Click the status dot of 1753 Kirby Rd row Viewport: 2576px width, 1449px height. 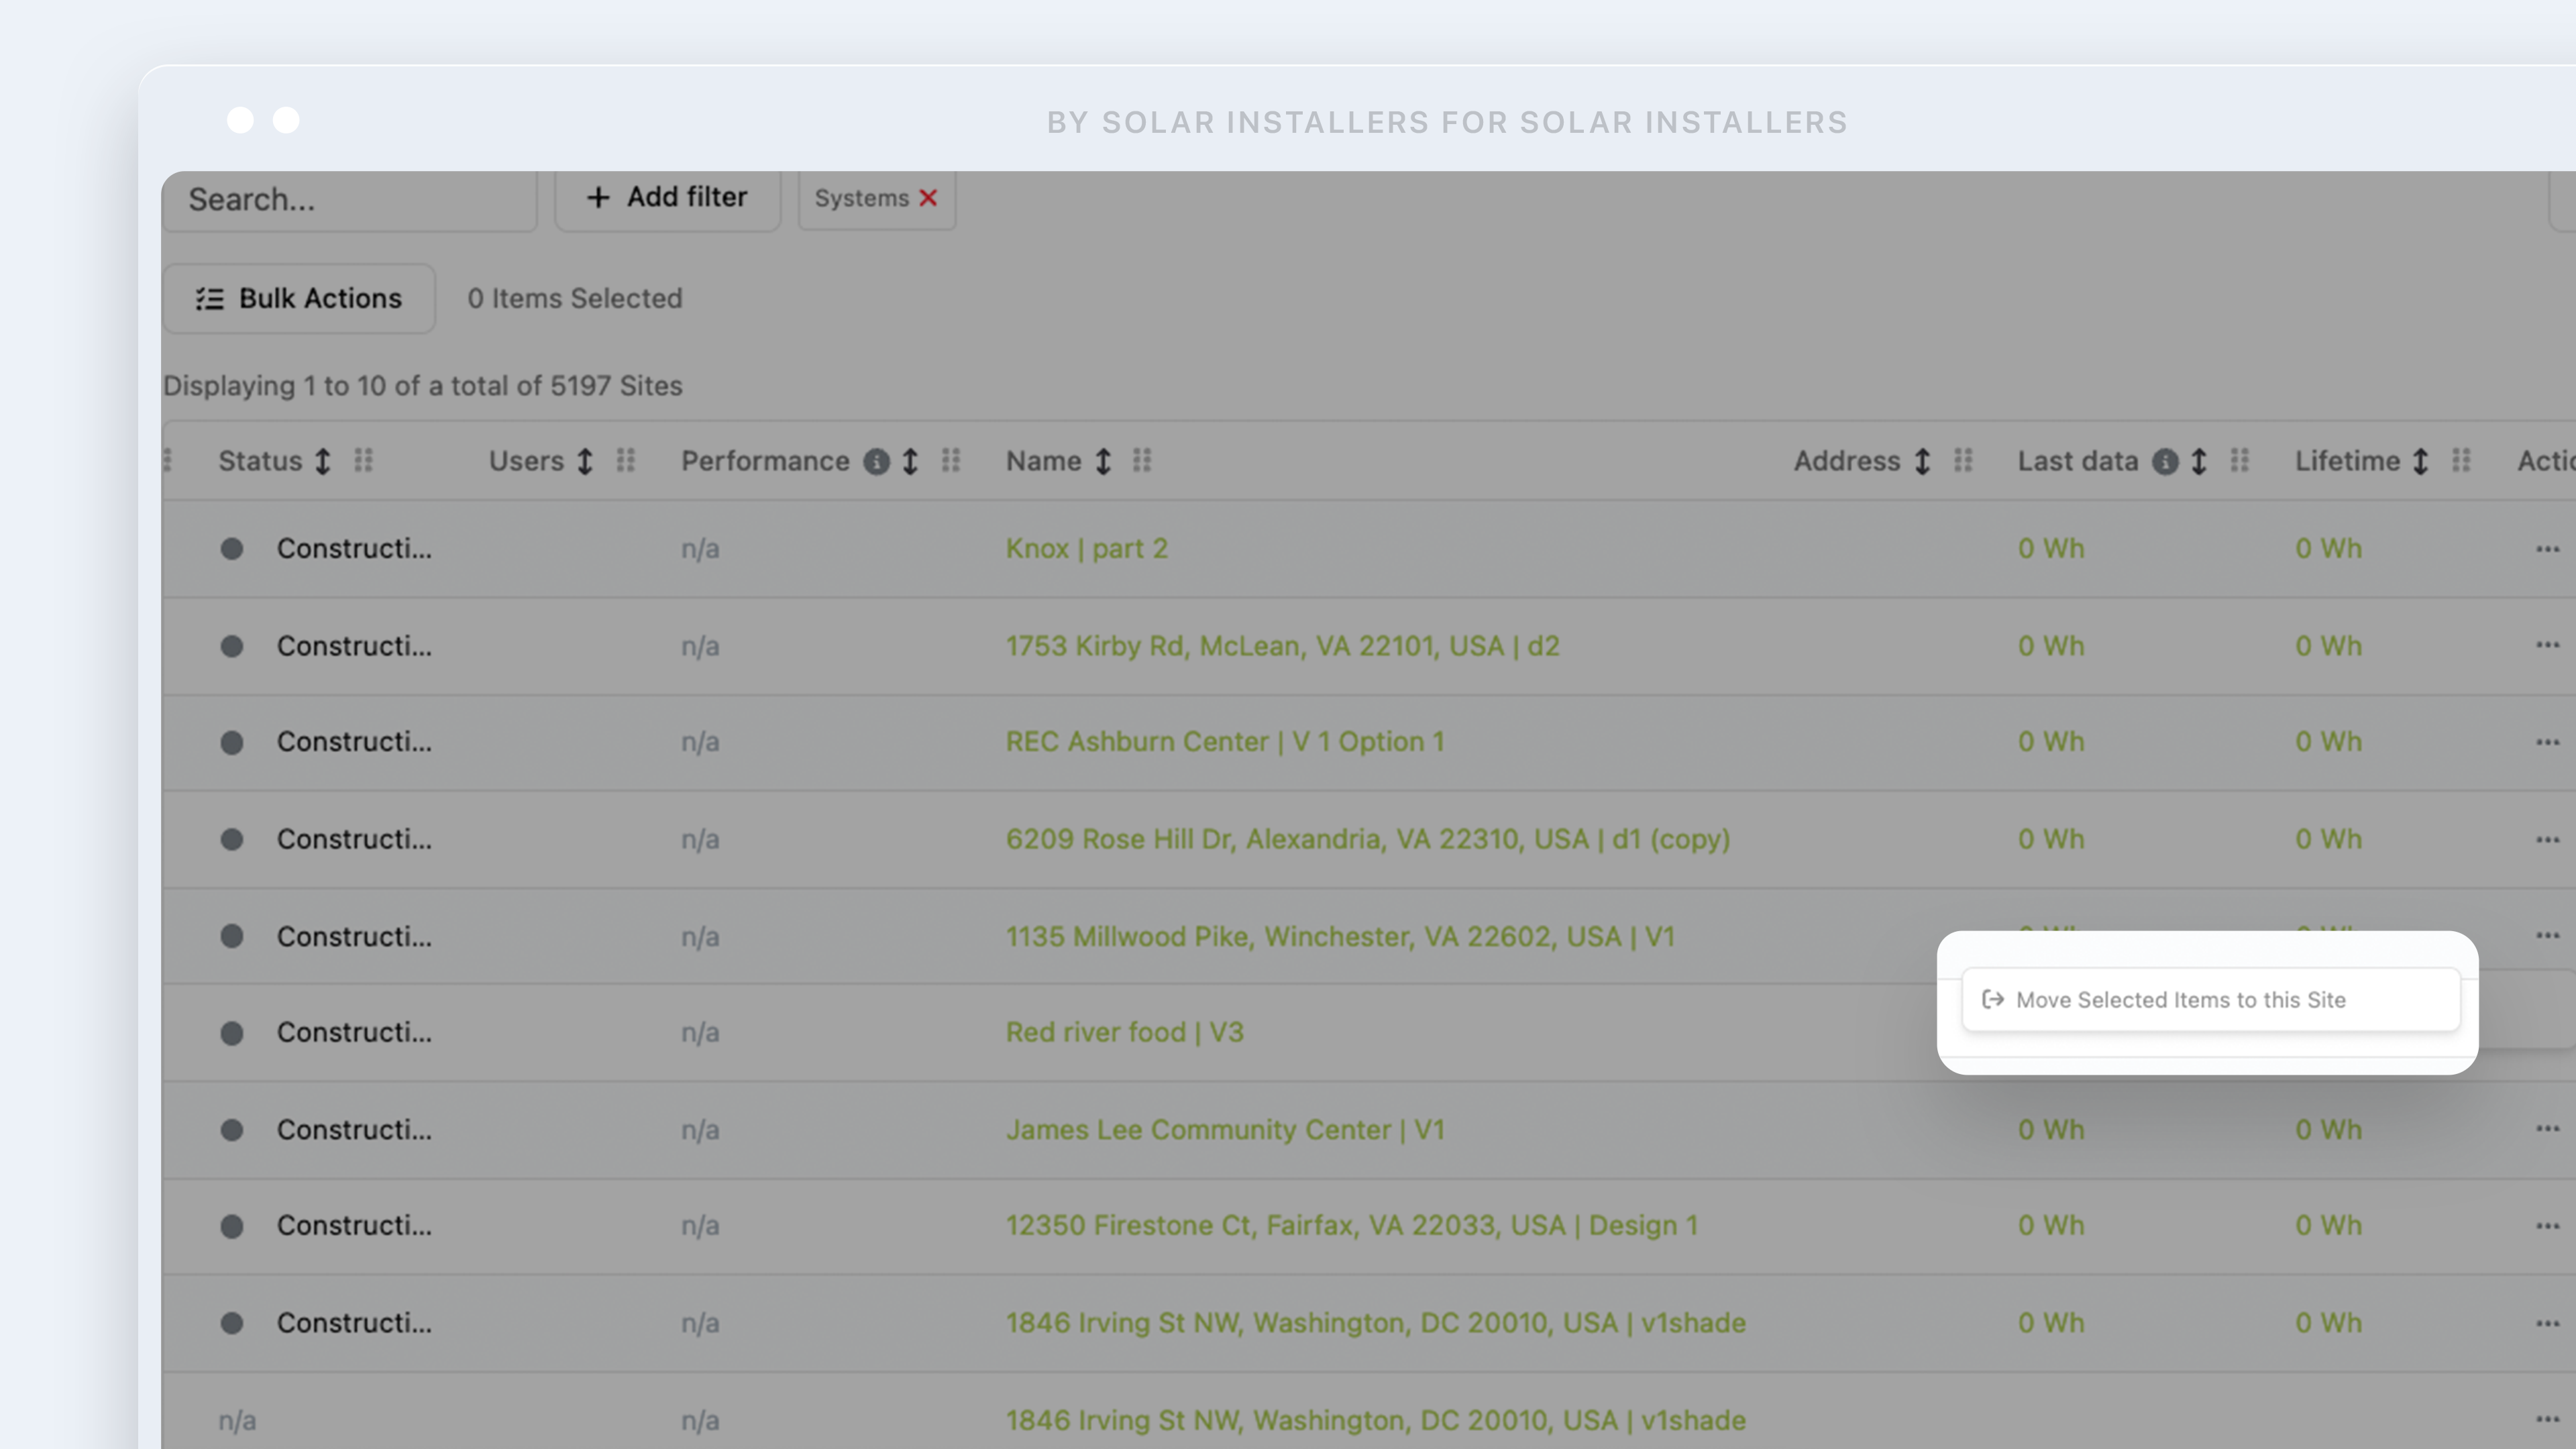(232, 646)
